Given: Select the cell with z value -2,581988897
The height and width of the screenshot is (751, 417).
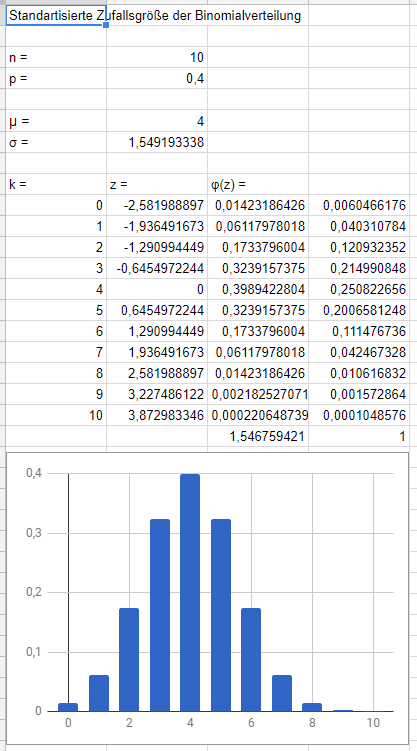Looking at the screenshot, I should [157, 205].
